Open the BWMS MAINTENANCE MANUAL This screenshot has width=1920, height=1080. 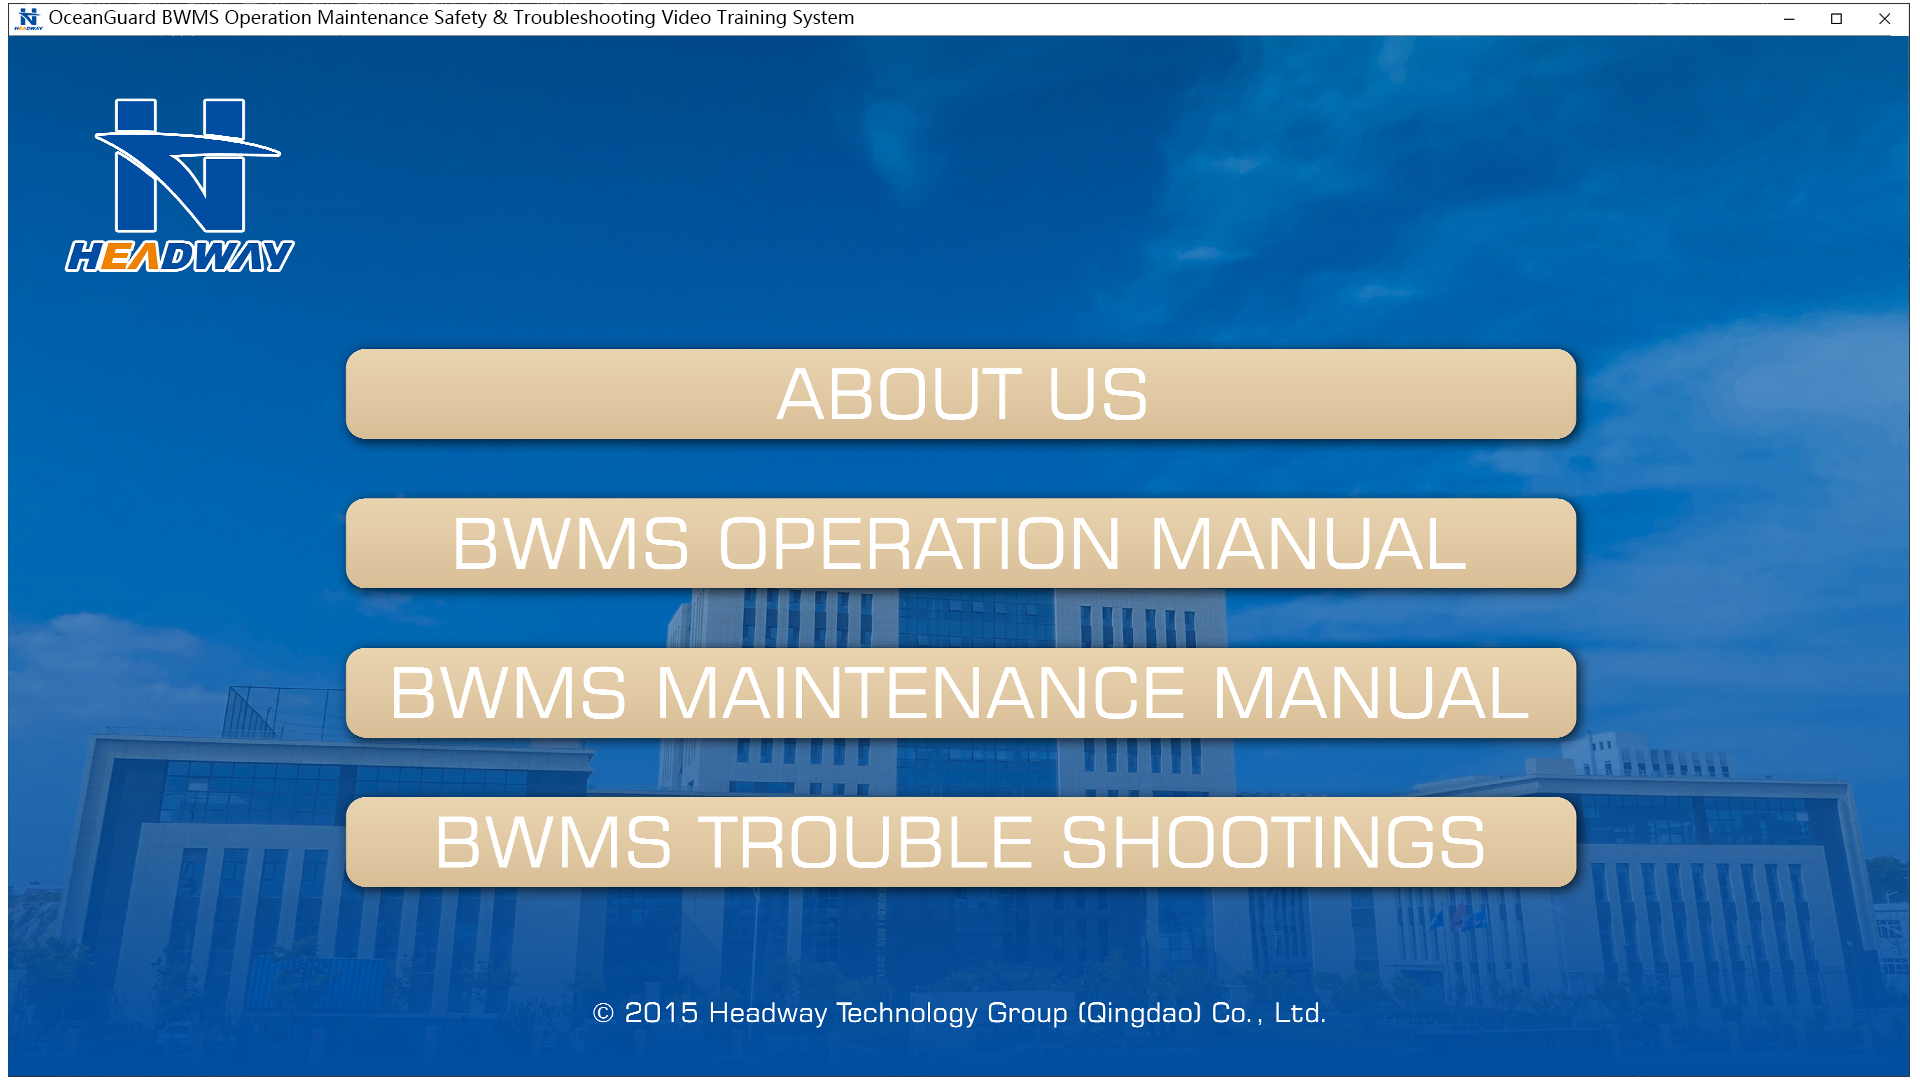click(960, 693)
